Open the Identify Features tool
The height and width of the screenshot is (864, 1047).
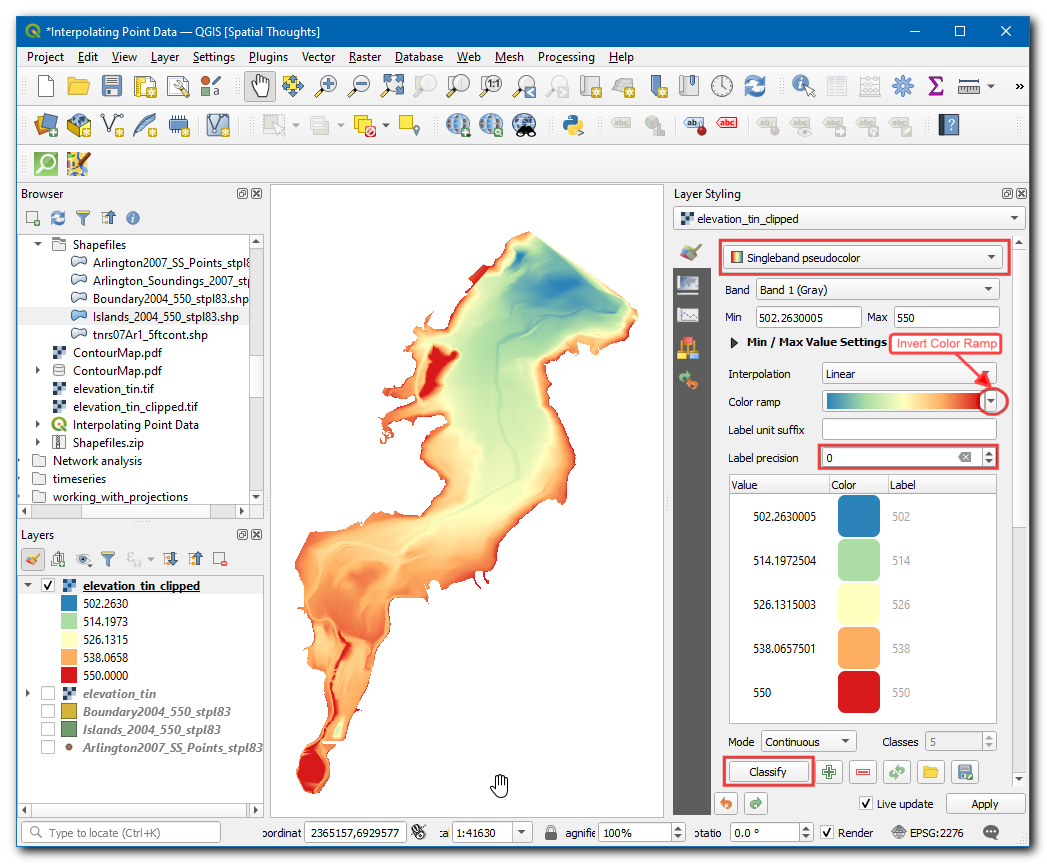click(803, 86)
